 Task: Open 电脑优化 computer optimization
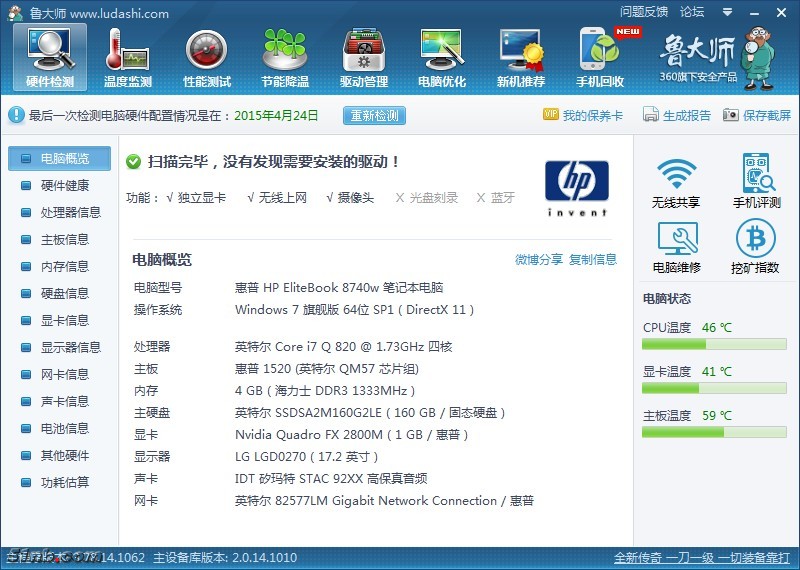click(x=442, y=56)
